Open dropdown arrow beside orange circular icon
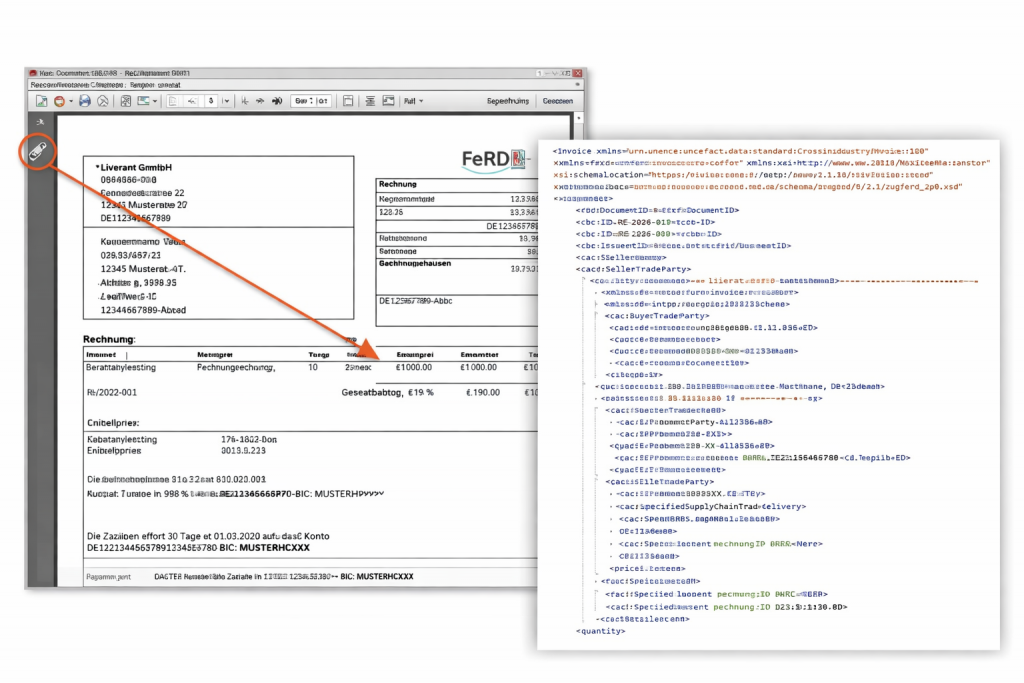1024x683 pixels. (x=70, y=101)
